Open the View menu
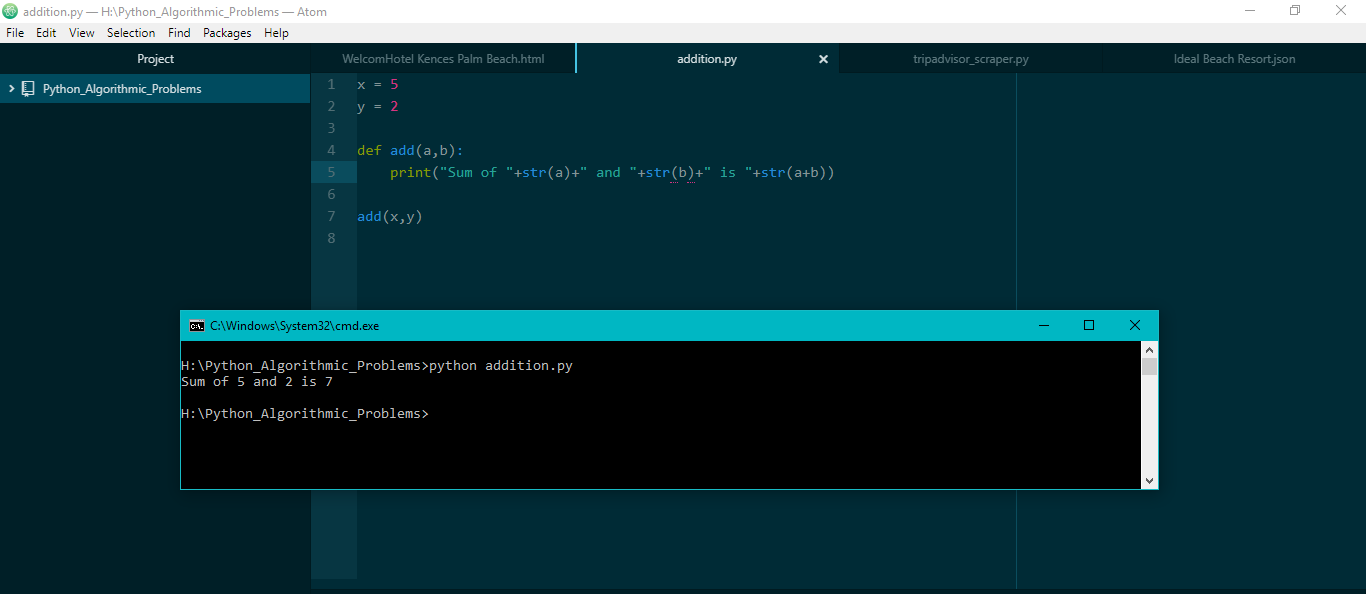 (81, 32)
